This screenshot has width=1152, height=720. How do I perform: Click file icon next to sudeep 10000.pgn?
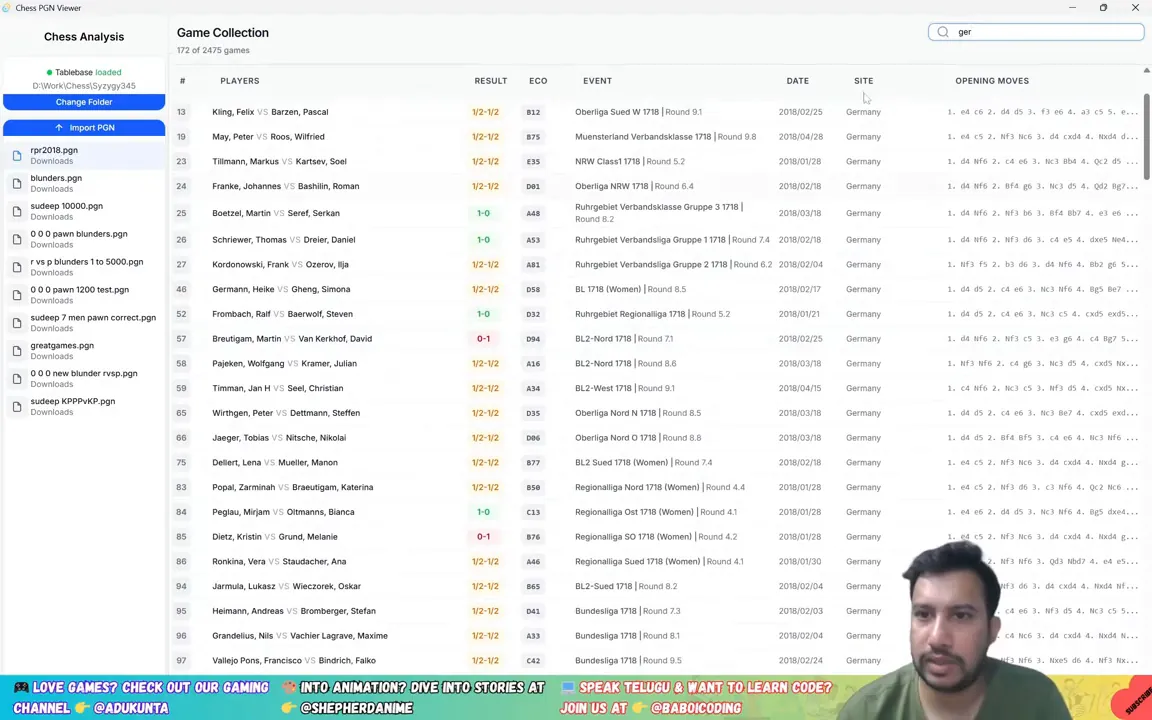tap(17, 211)
